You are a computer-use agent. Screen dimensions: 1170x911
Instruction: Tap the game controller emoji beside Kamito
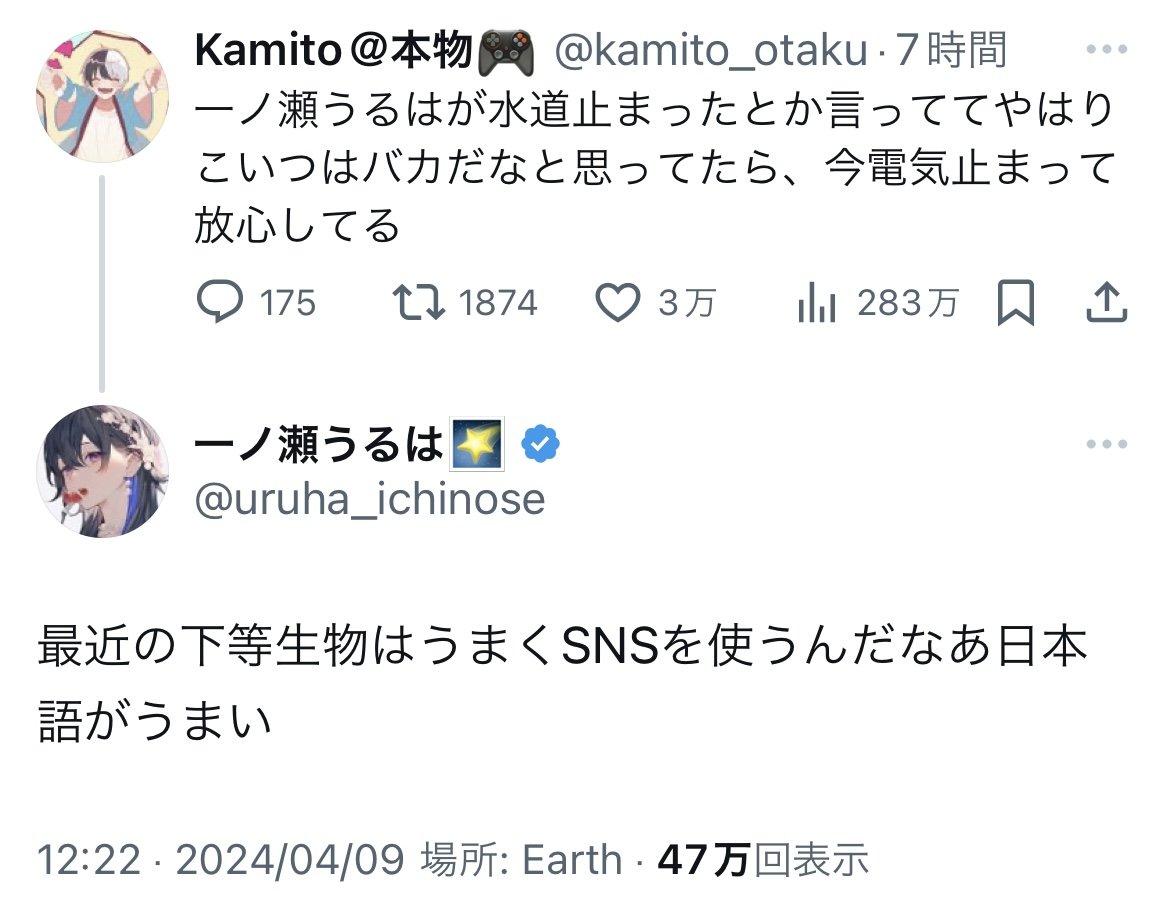tap(508, 50)
